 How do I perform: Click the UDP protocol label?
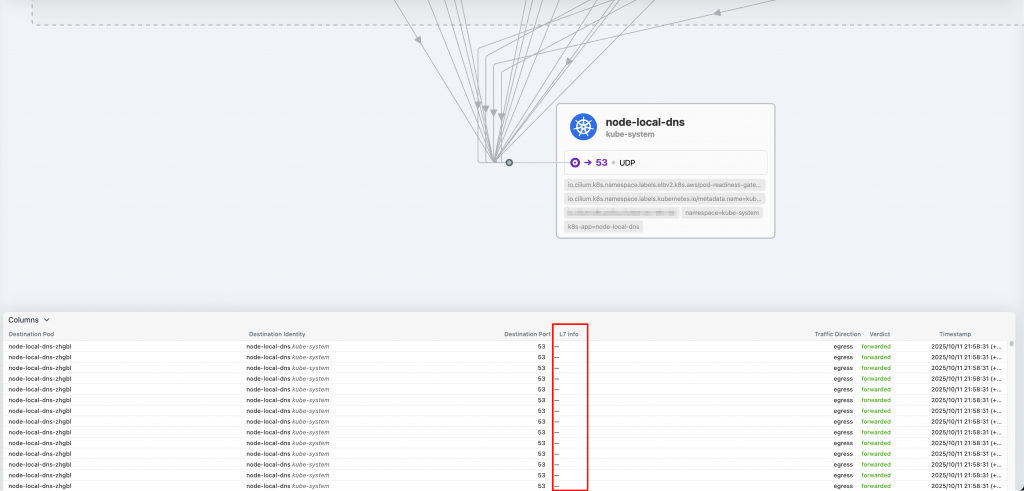pyautogui.click(x=628, y=163)
